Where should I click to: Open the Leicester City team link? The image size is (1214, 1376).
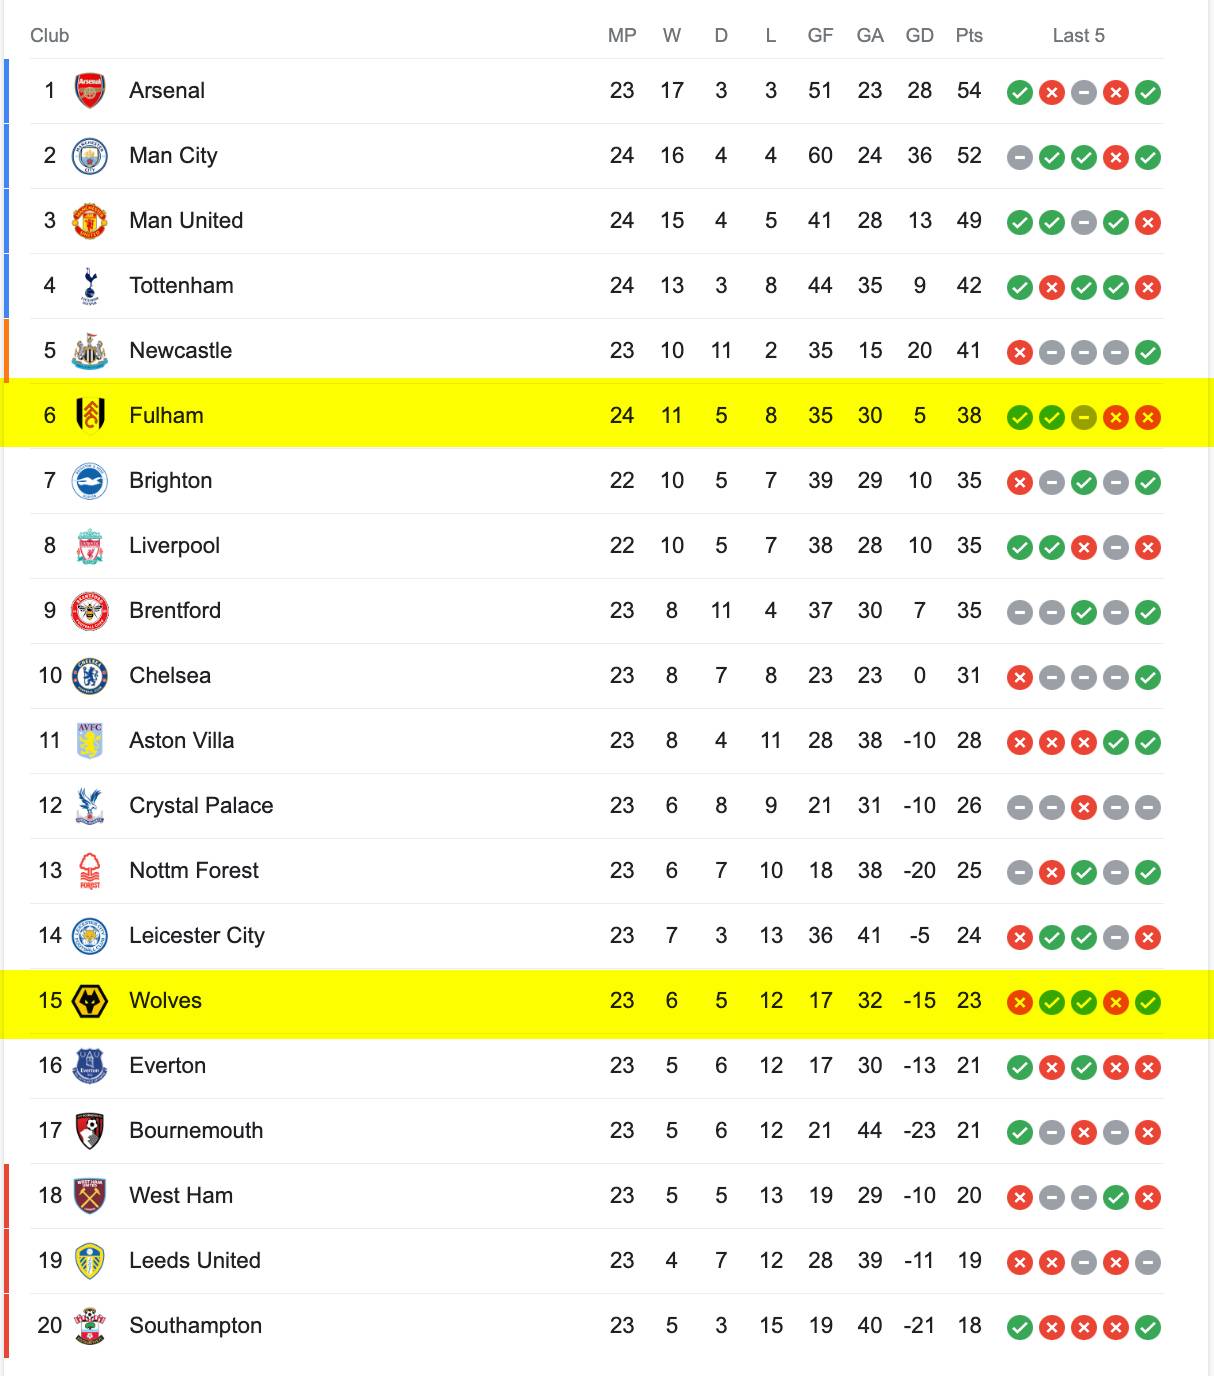point(197,936)
